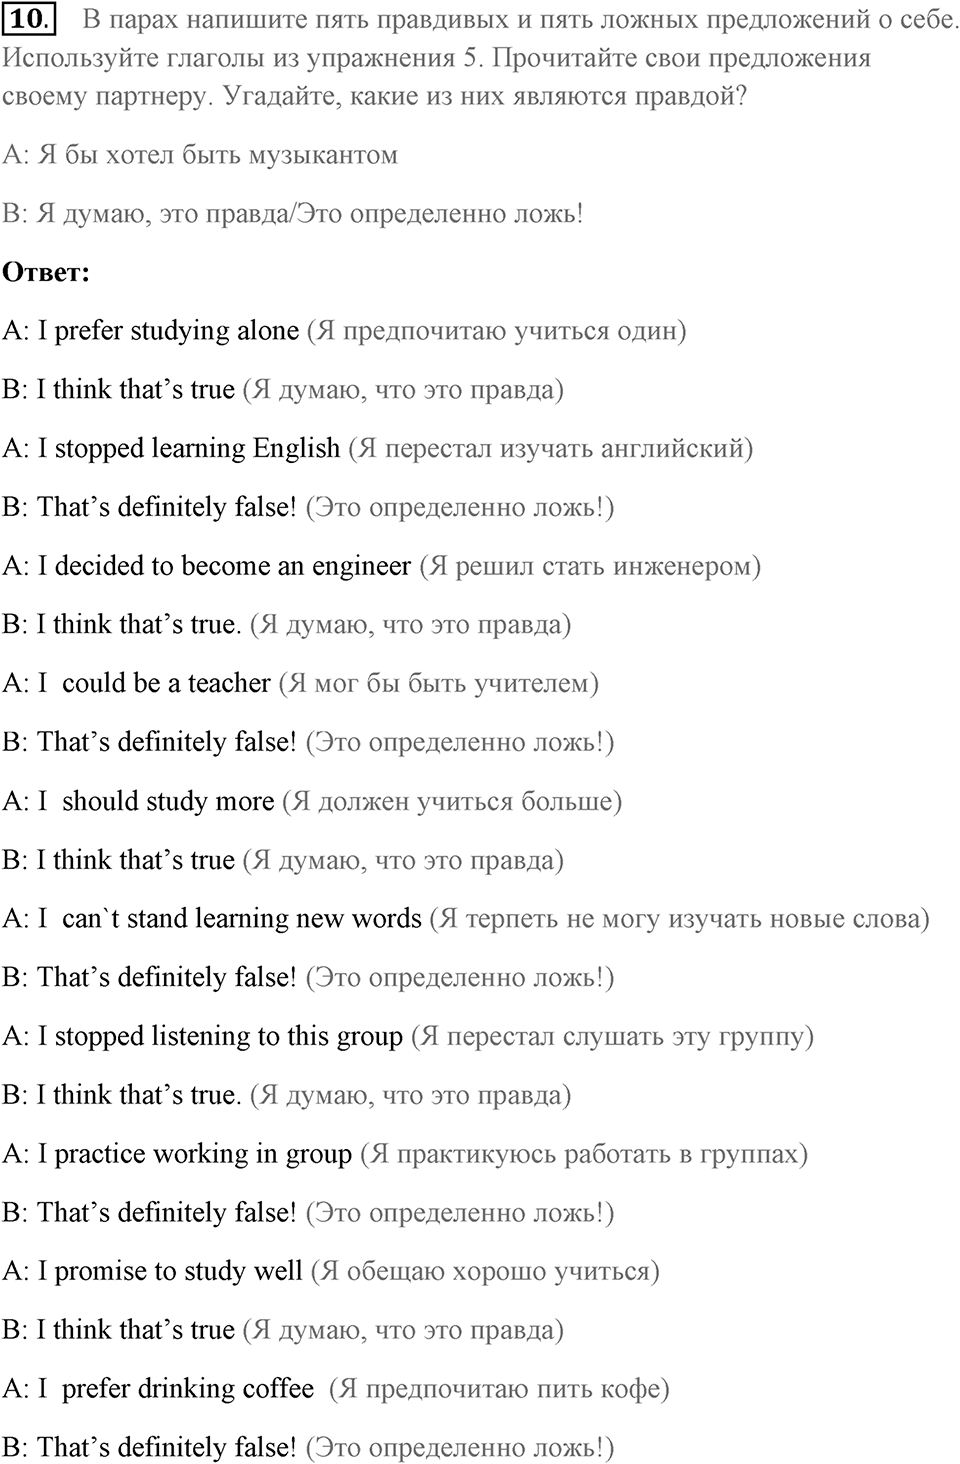
Task: Click the boxed exercise number 10
Action: tap(29, 18)
